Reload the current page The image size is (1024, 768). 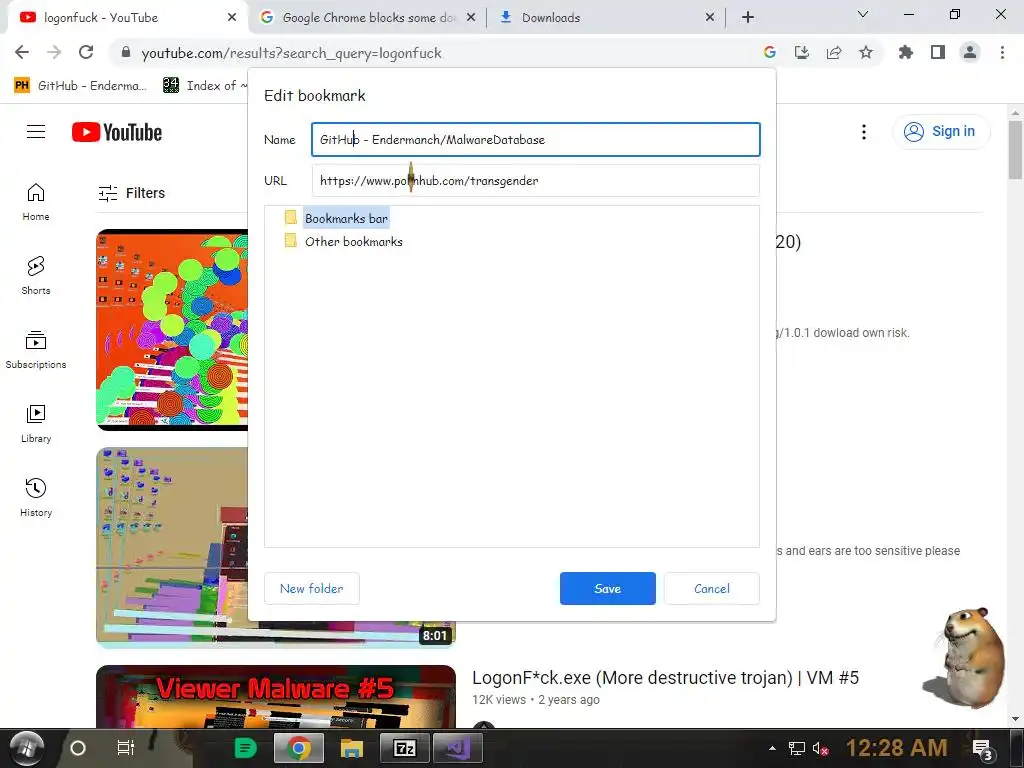click(x=86, y=52)
